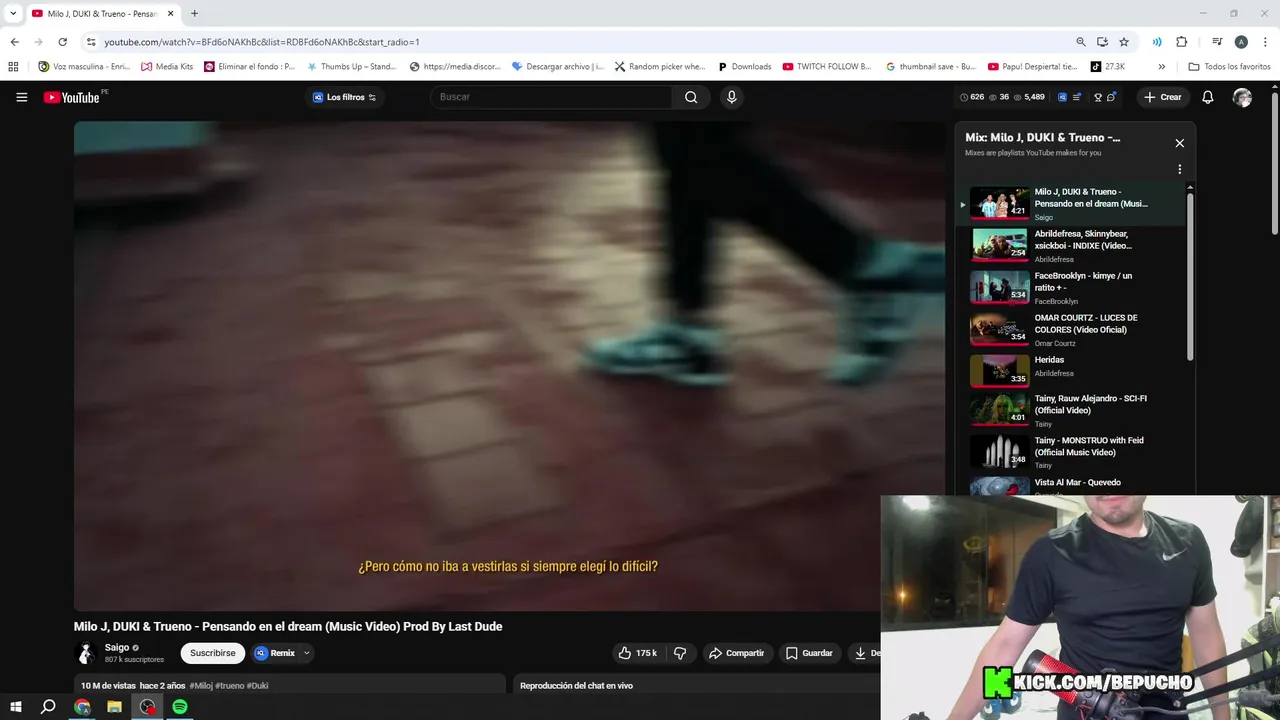Viewport: 1280px width, 720px height.
Task: Click the video player area
Action: click(510, 366)
